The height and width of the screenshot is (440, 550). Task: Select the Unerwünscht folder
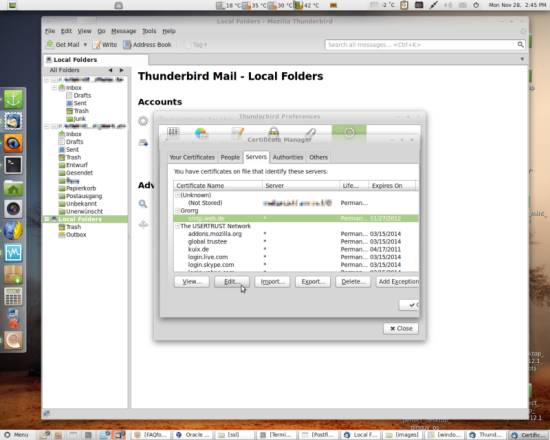click(84, 211)
